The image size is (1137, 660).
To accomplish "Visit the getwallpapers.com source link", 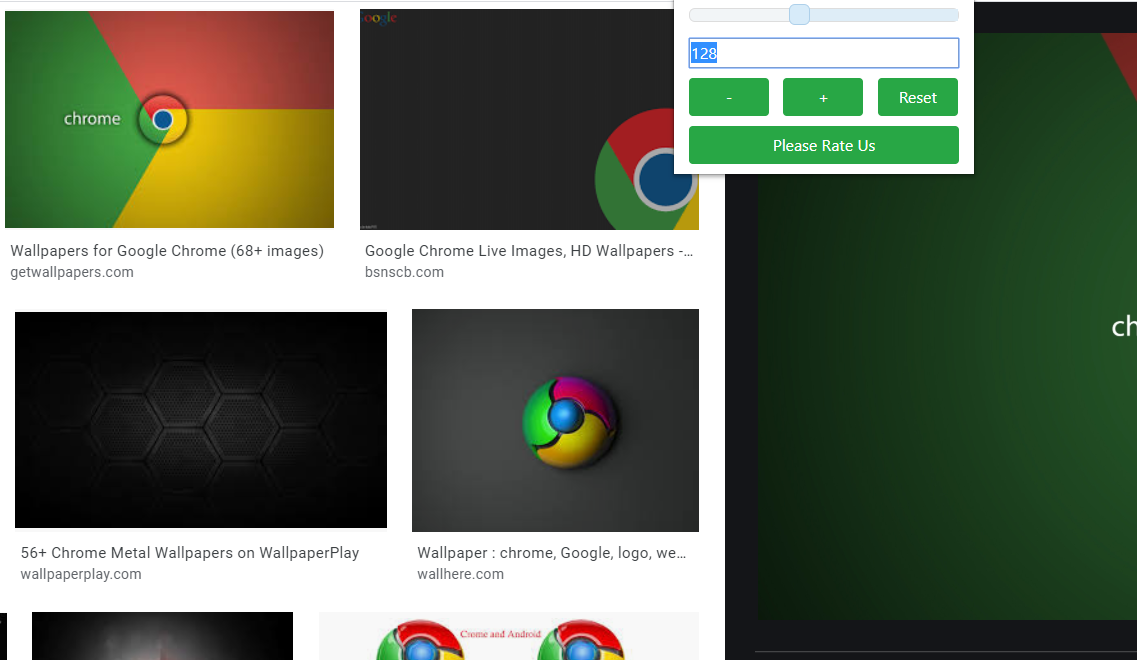I will [72, 272].
